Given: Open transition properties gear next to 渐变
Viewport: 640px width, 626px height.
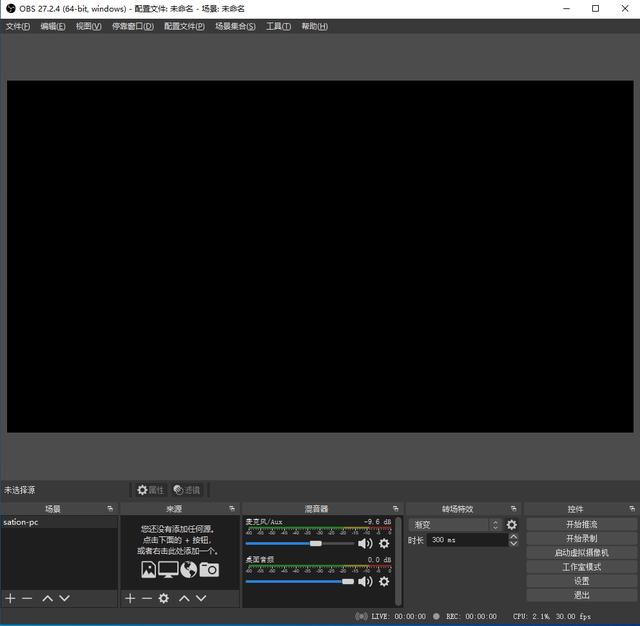Looking at the screenshot, I should point(512,525).
